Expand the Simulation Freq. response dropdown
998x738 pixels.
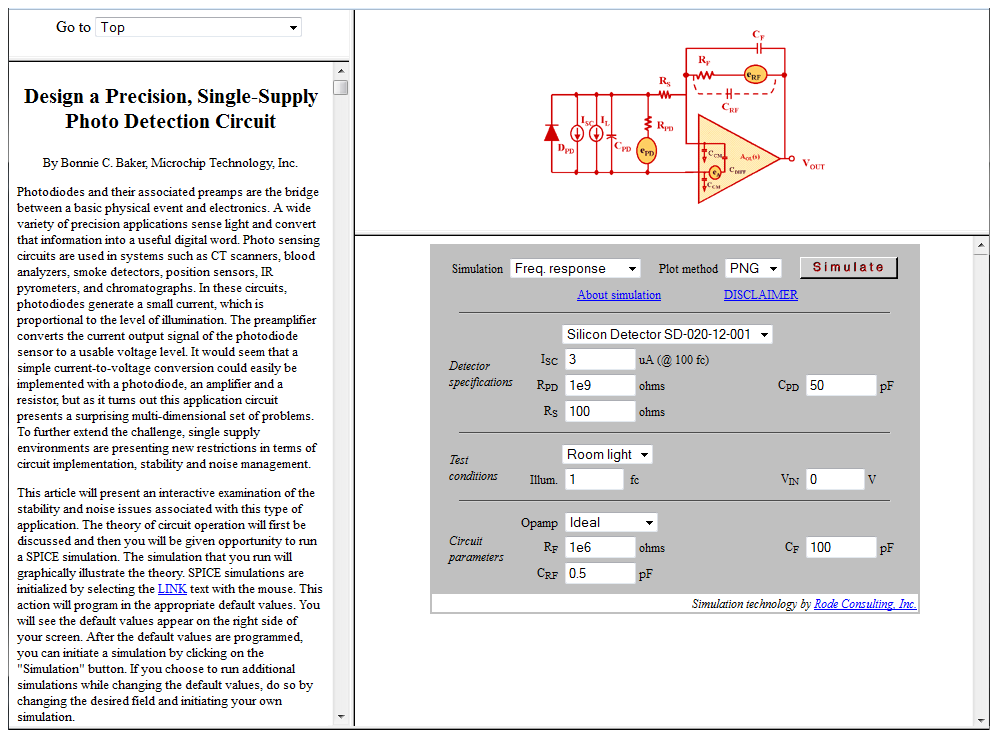point(575,268)
